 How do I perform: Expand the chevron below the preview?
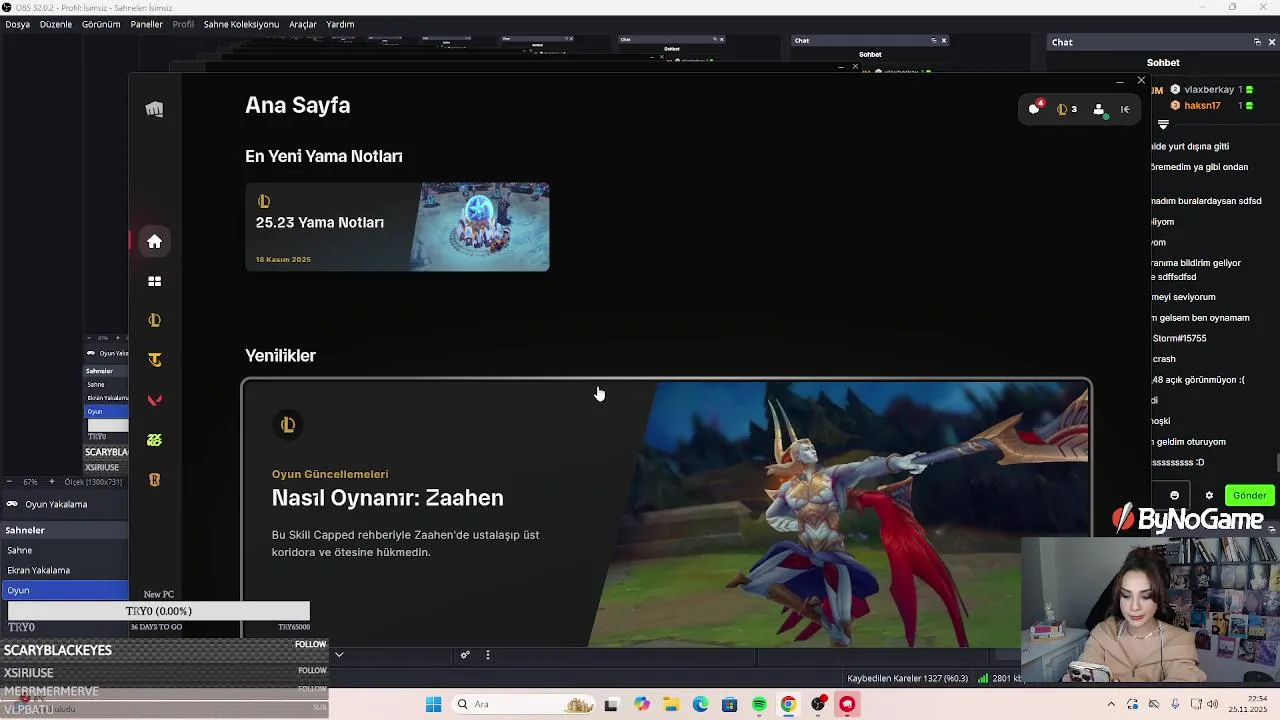[339, 655]
